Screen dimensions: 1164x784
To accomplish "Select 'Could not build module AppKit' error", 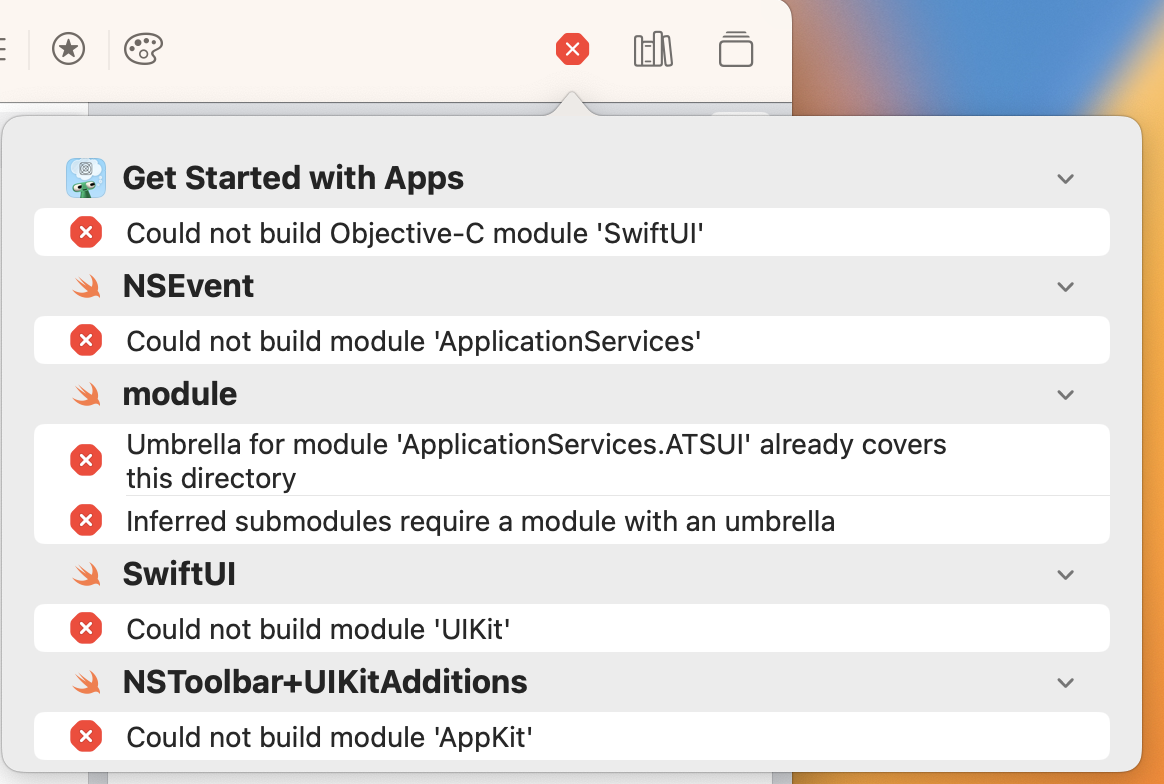I will [x=572, y=736].
